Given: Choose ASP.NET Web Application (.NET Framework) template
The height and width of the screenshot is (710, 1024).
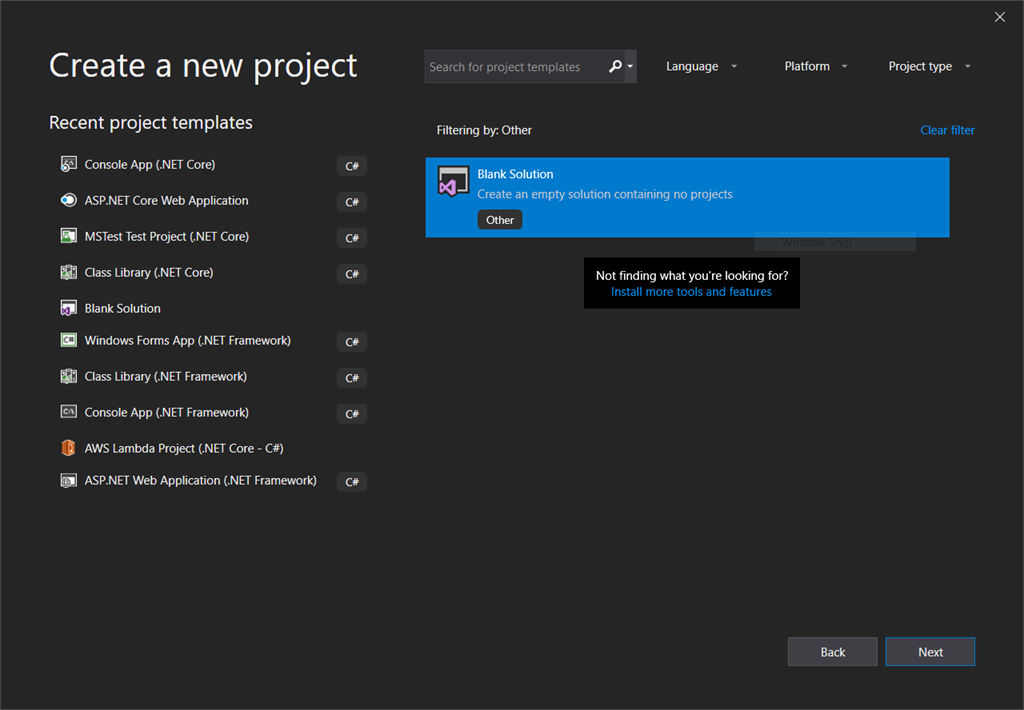Looking at the screenshot, I should coord(200,480).
